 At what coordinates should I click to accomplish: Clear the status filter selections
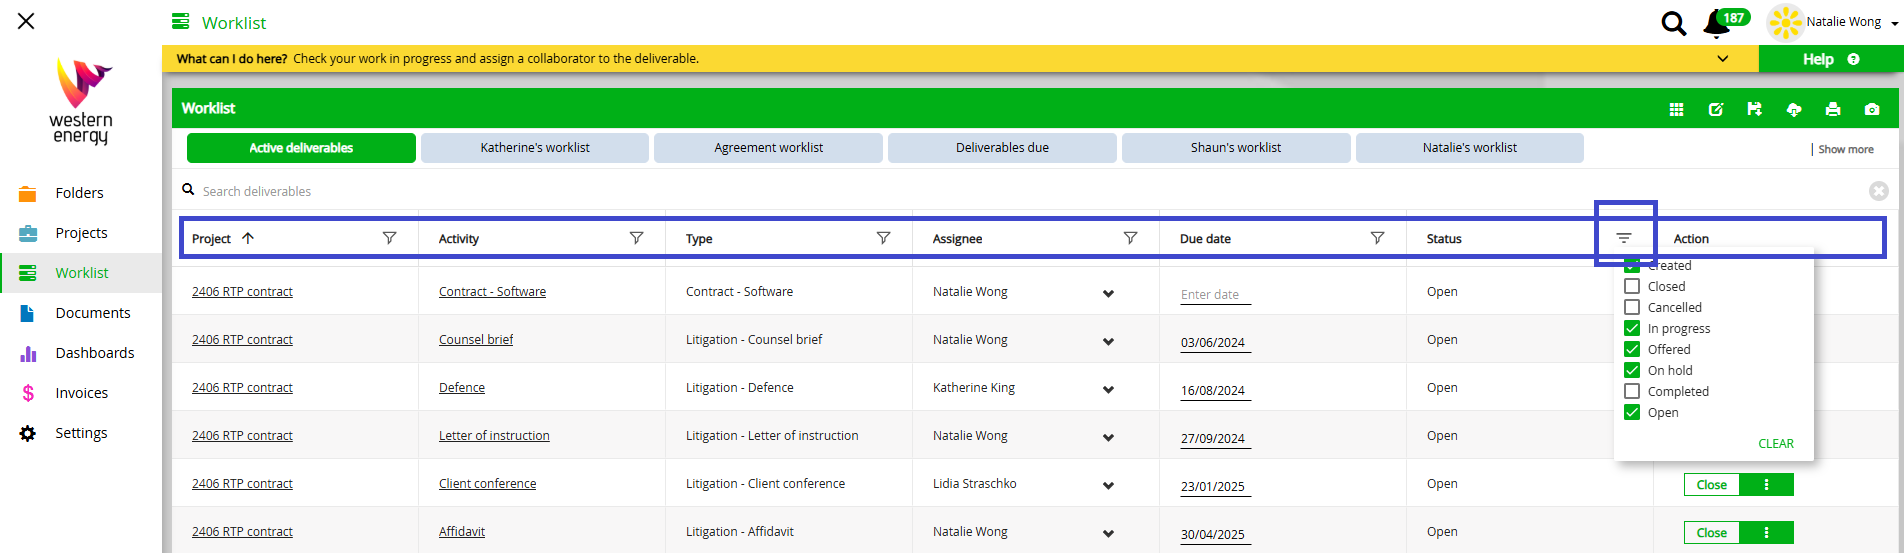1776,443
